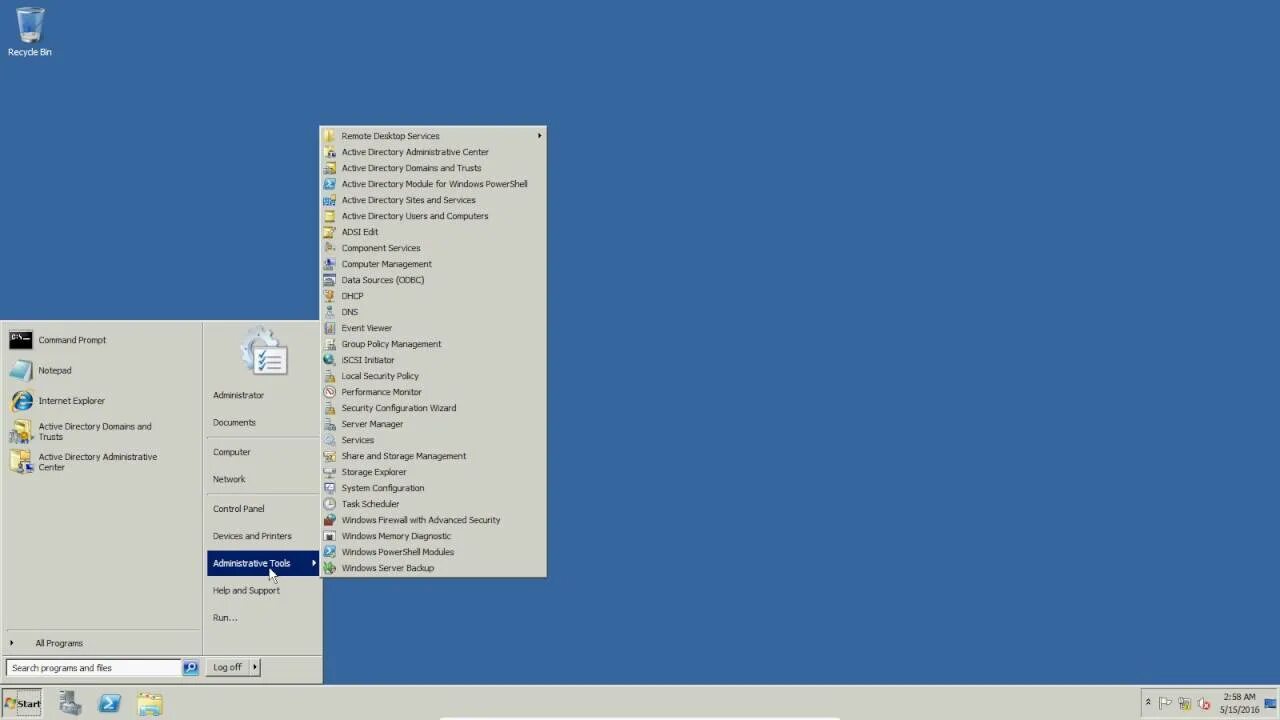This screenshot has width=1280, height=720.
Task: Open Server Manager from the taskbar
Action: tap(70, 703)
